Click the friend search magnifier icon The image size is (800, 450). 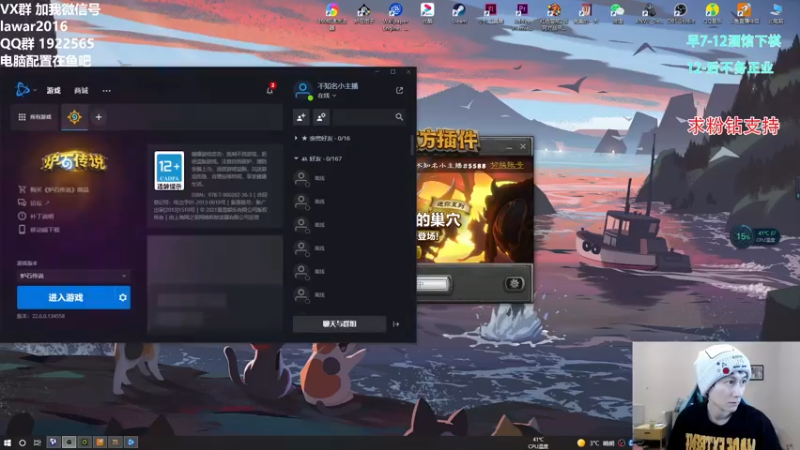pos(399,117)
